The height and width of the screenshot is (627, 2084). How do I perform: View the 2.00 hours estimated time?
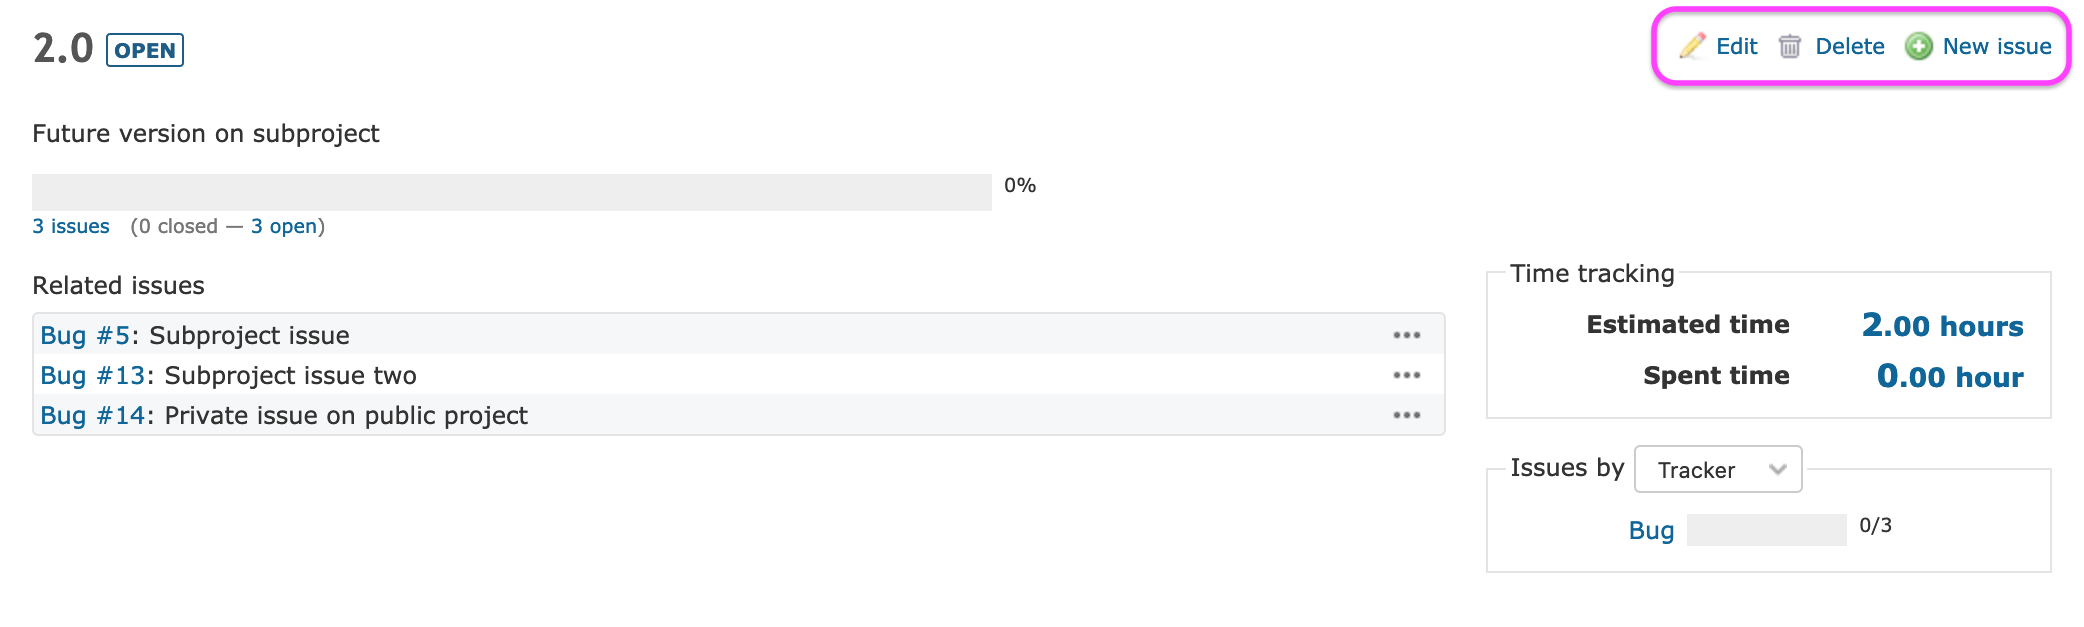(x=1942, y=325)
